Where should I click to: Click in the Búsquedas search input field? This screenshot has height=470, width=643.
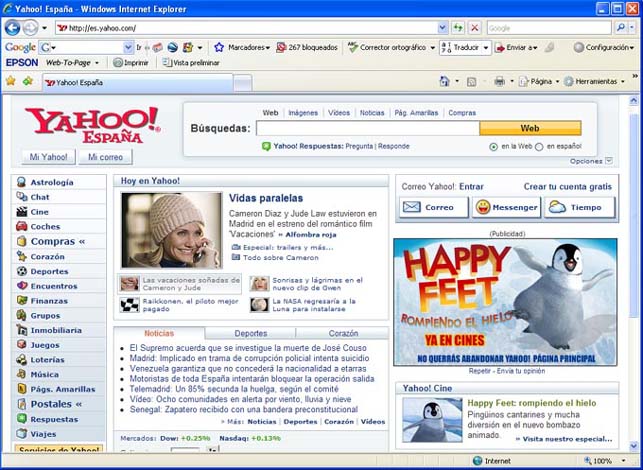coord(368,128)
